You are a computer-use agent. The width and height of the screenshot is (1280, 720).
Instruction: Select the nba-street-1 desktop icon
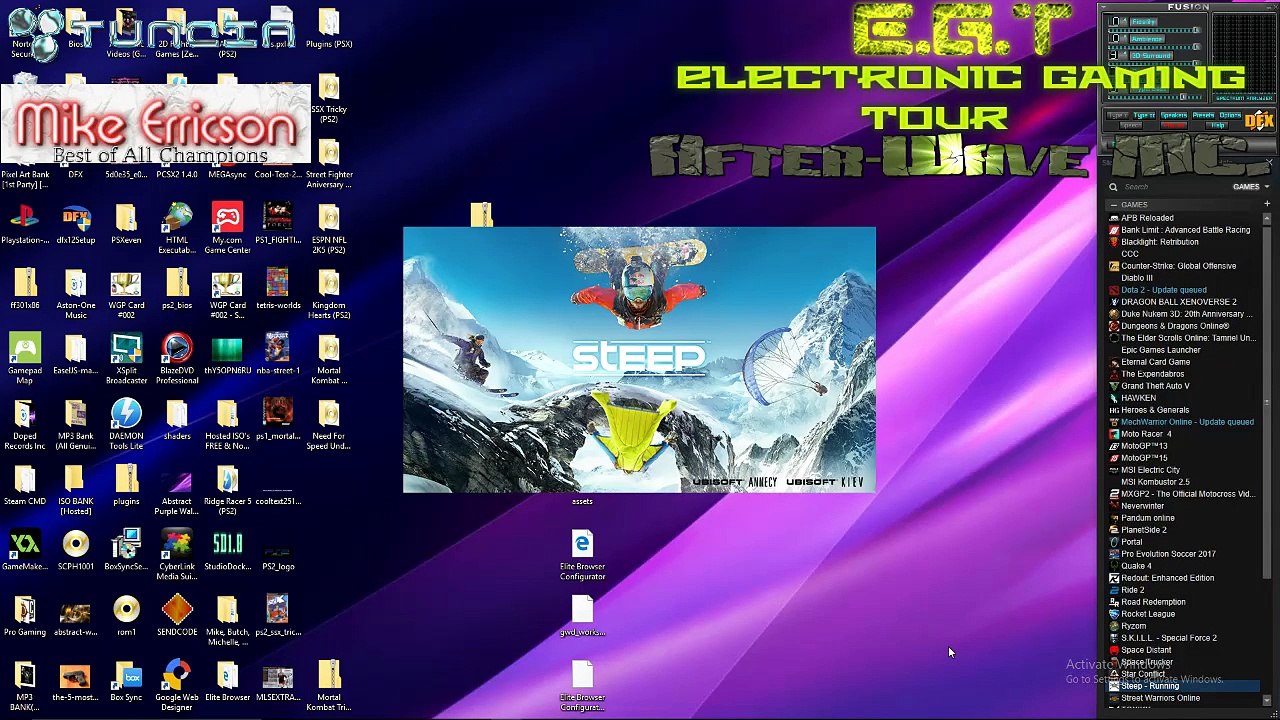coord(278,353)
